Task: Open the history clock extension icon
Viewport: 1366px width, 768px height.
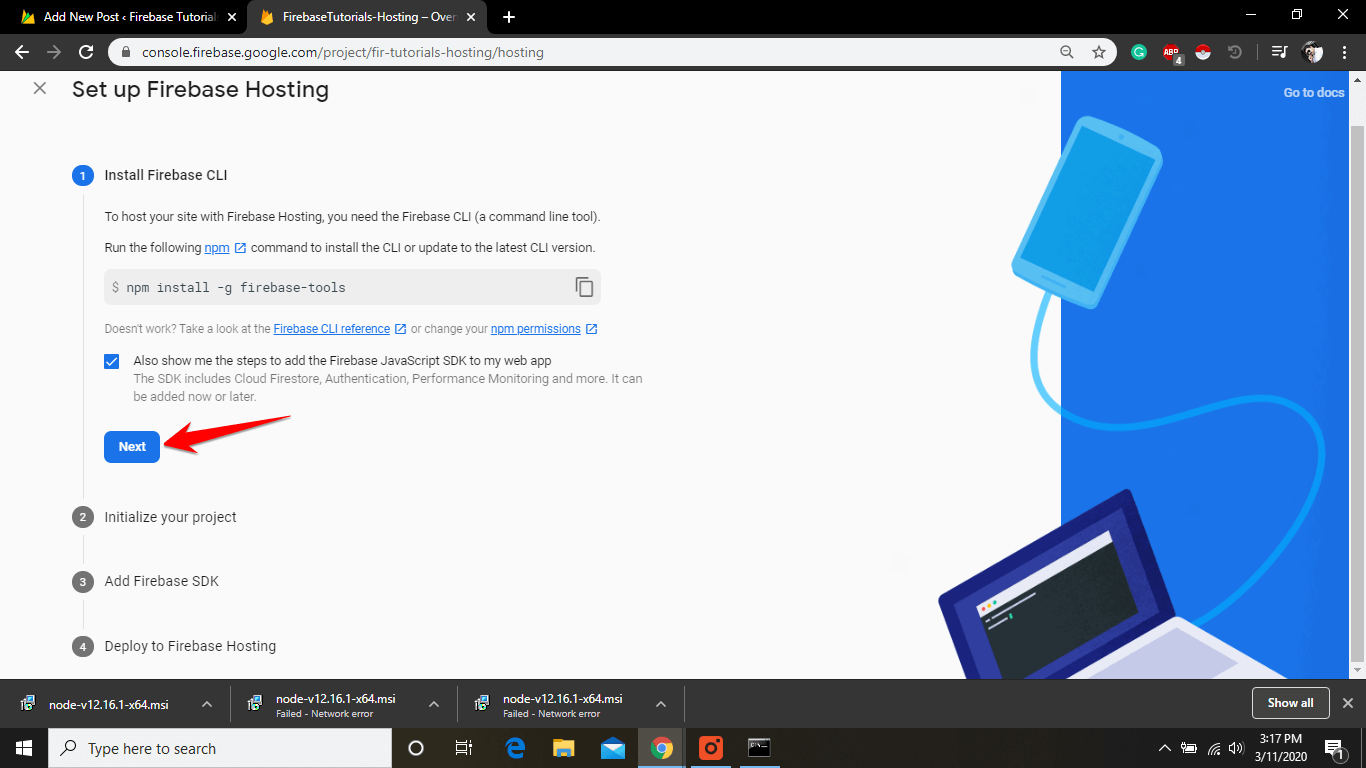Action: pyautogui.click(x=1235, y=52)
